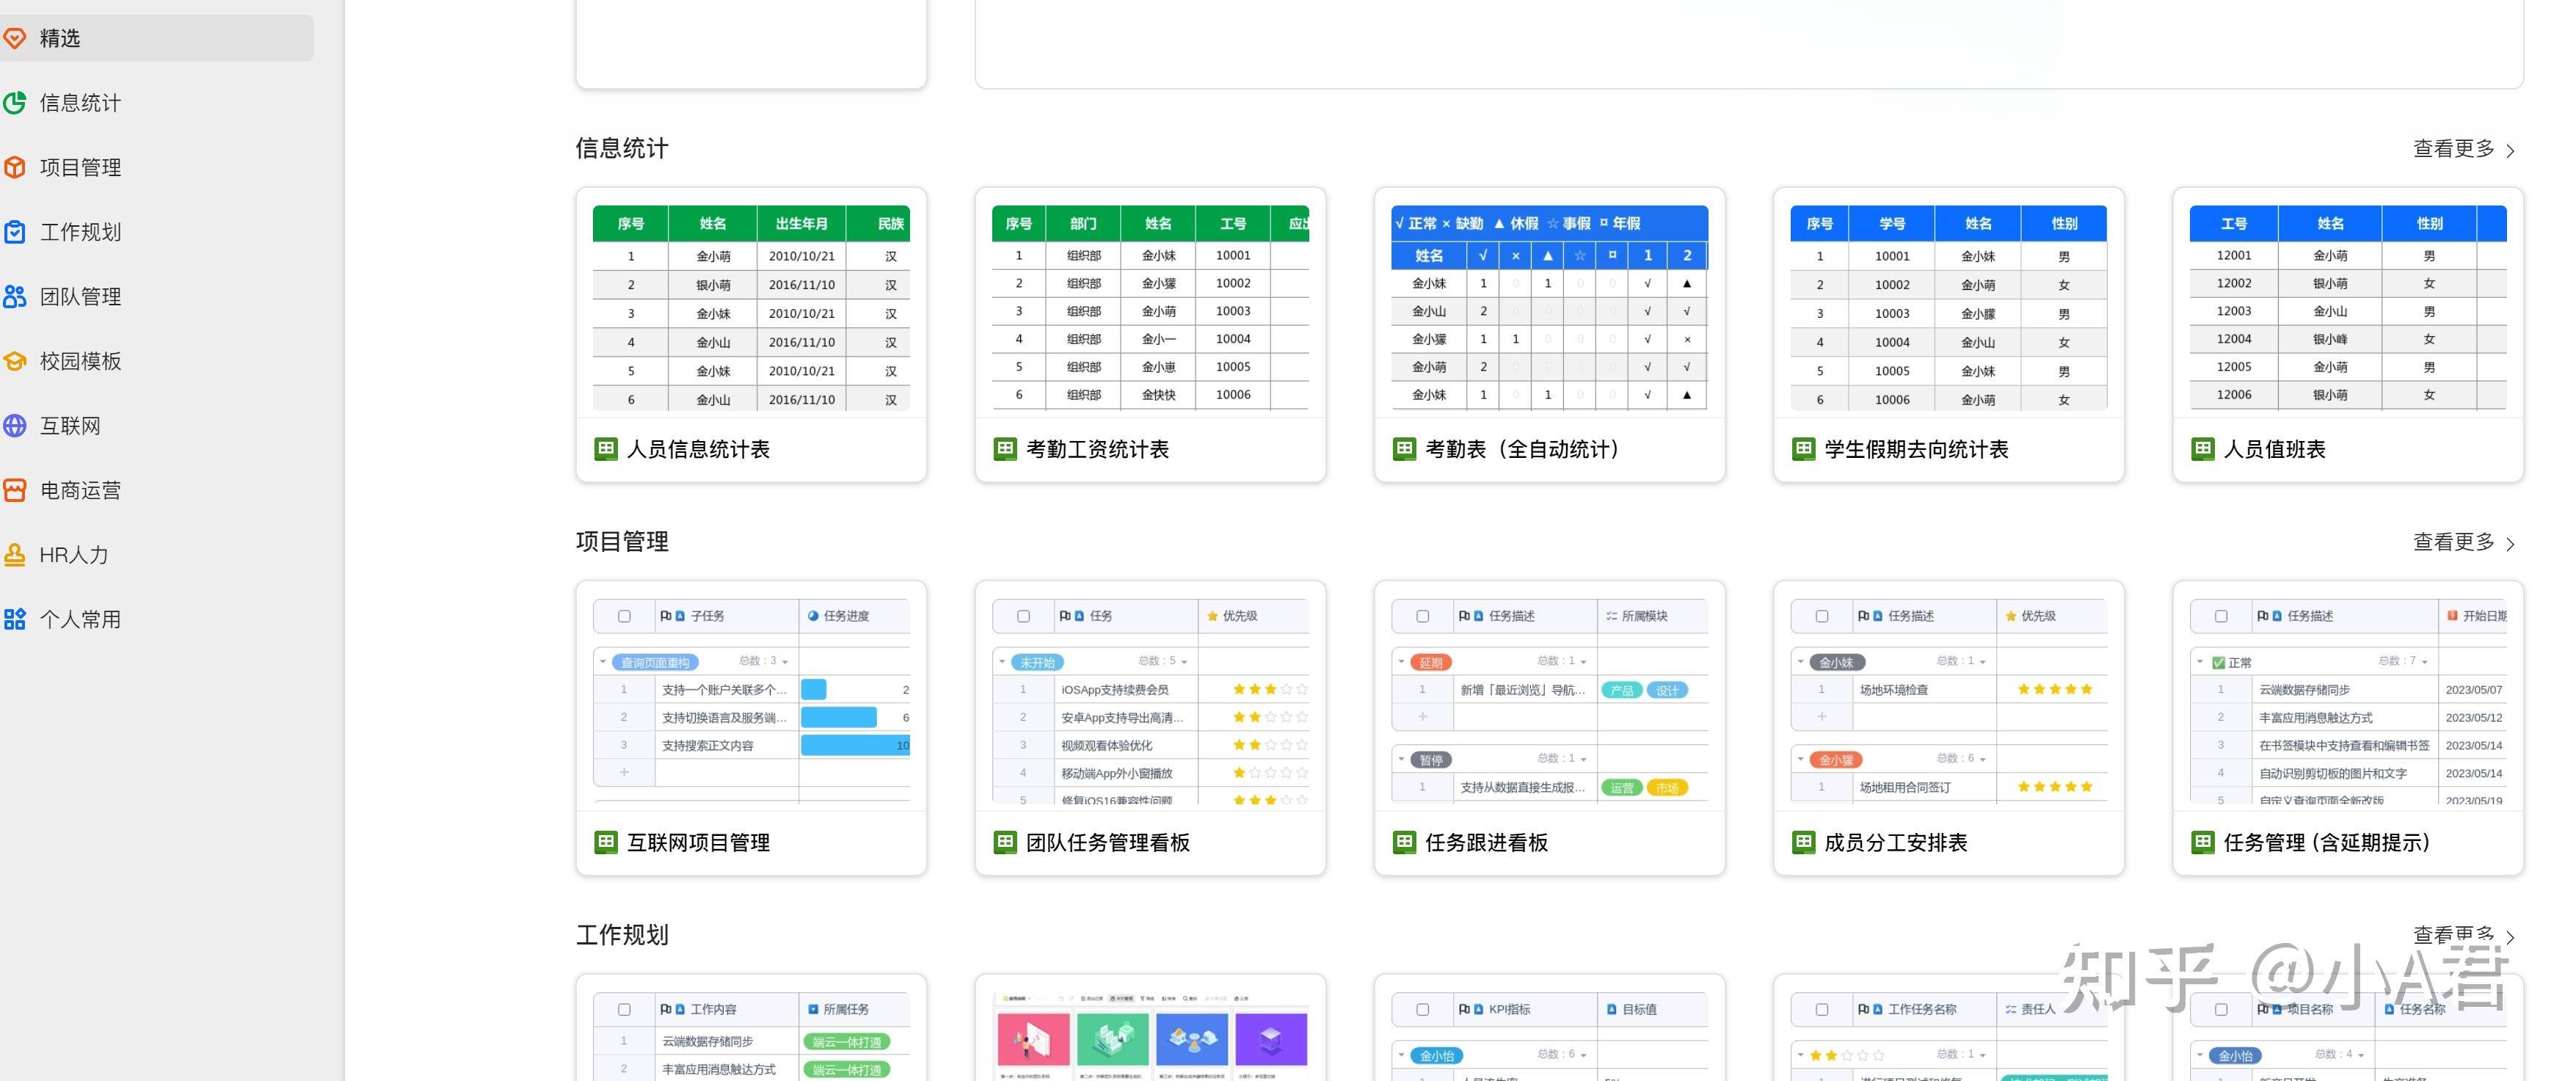Tick header checkbox in 成员分工安排表 preview
Viewport: 2576px width, 1081px height.
click(x=1821, y=616)
